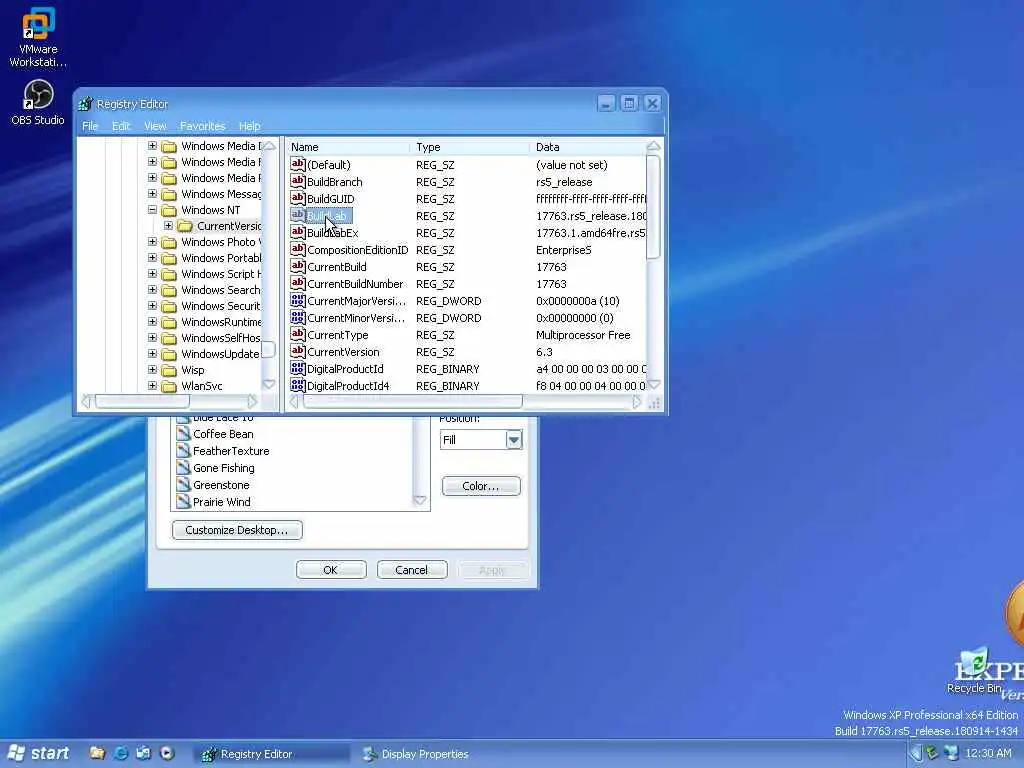This screenshot has height=768, width=1024.
Task: Click OK in Display Properties
Action: click(331, 569)
